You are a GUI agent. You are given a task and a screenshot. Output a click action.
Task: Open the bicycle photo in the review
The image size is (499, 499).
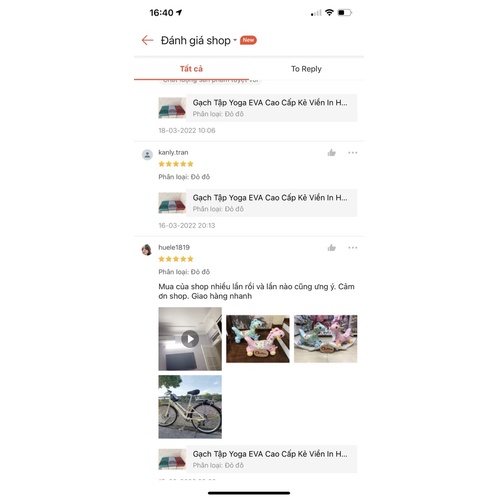[x=190, y=407]
